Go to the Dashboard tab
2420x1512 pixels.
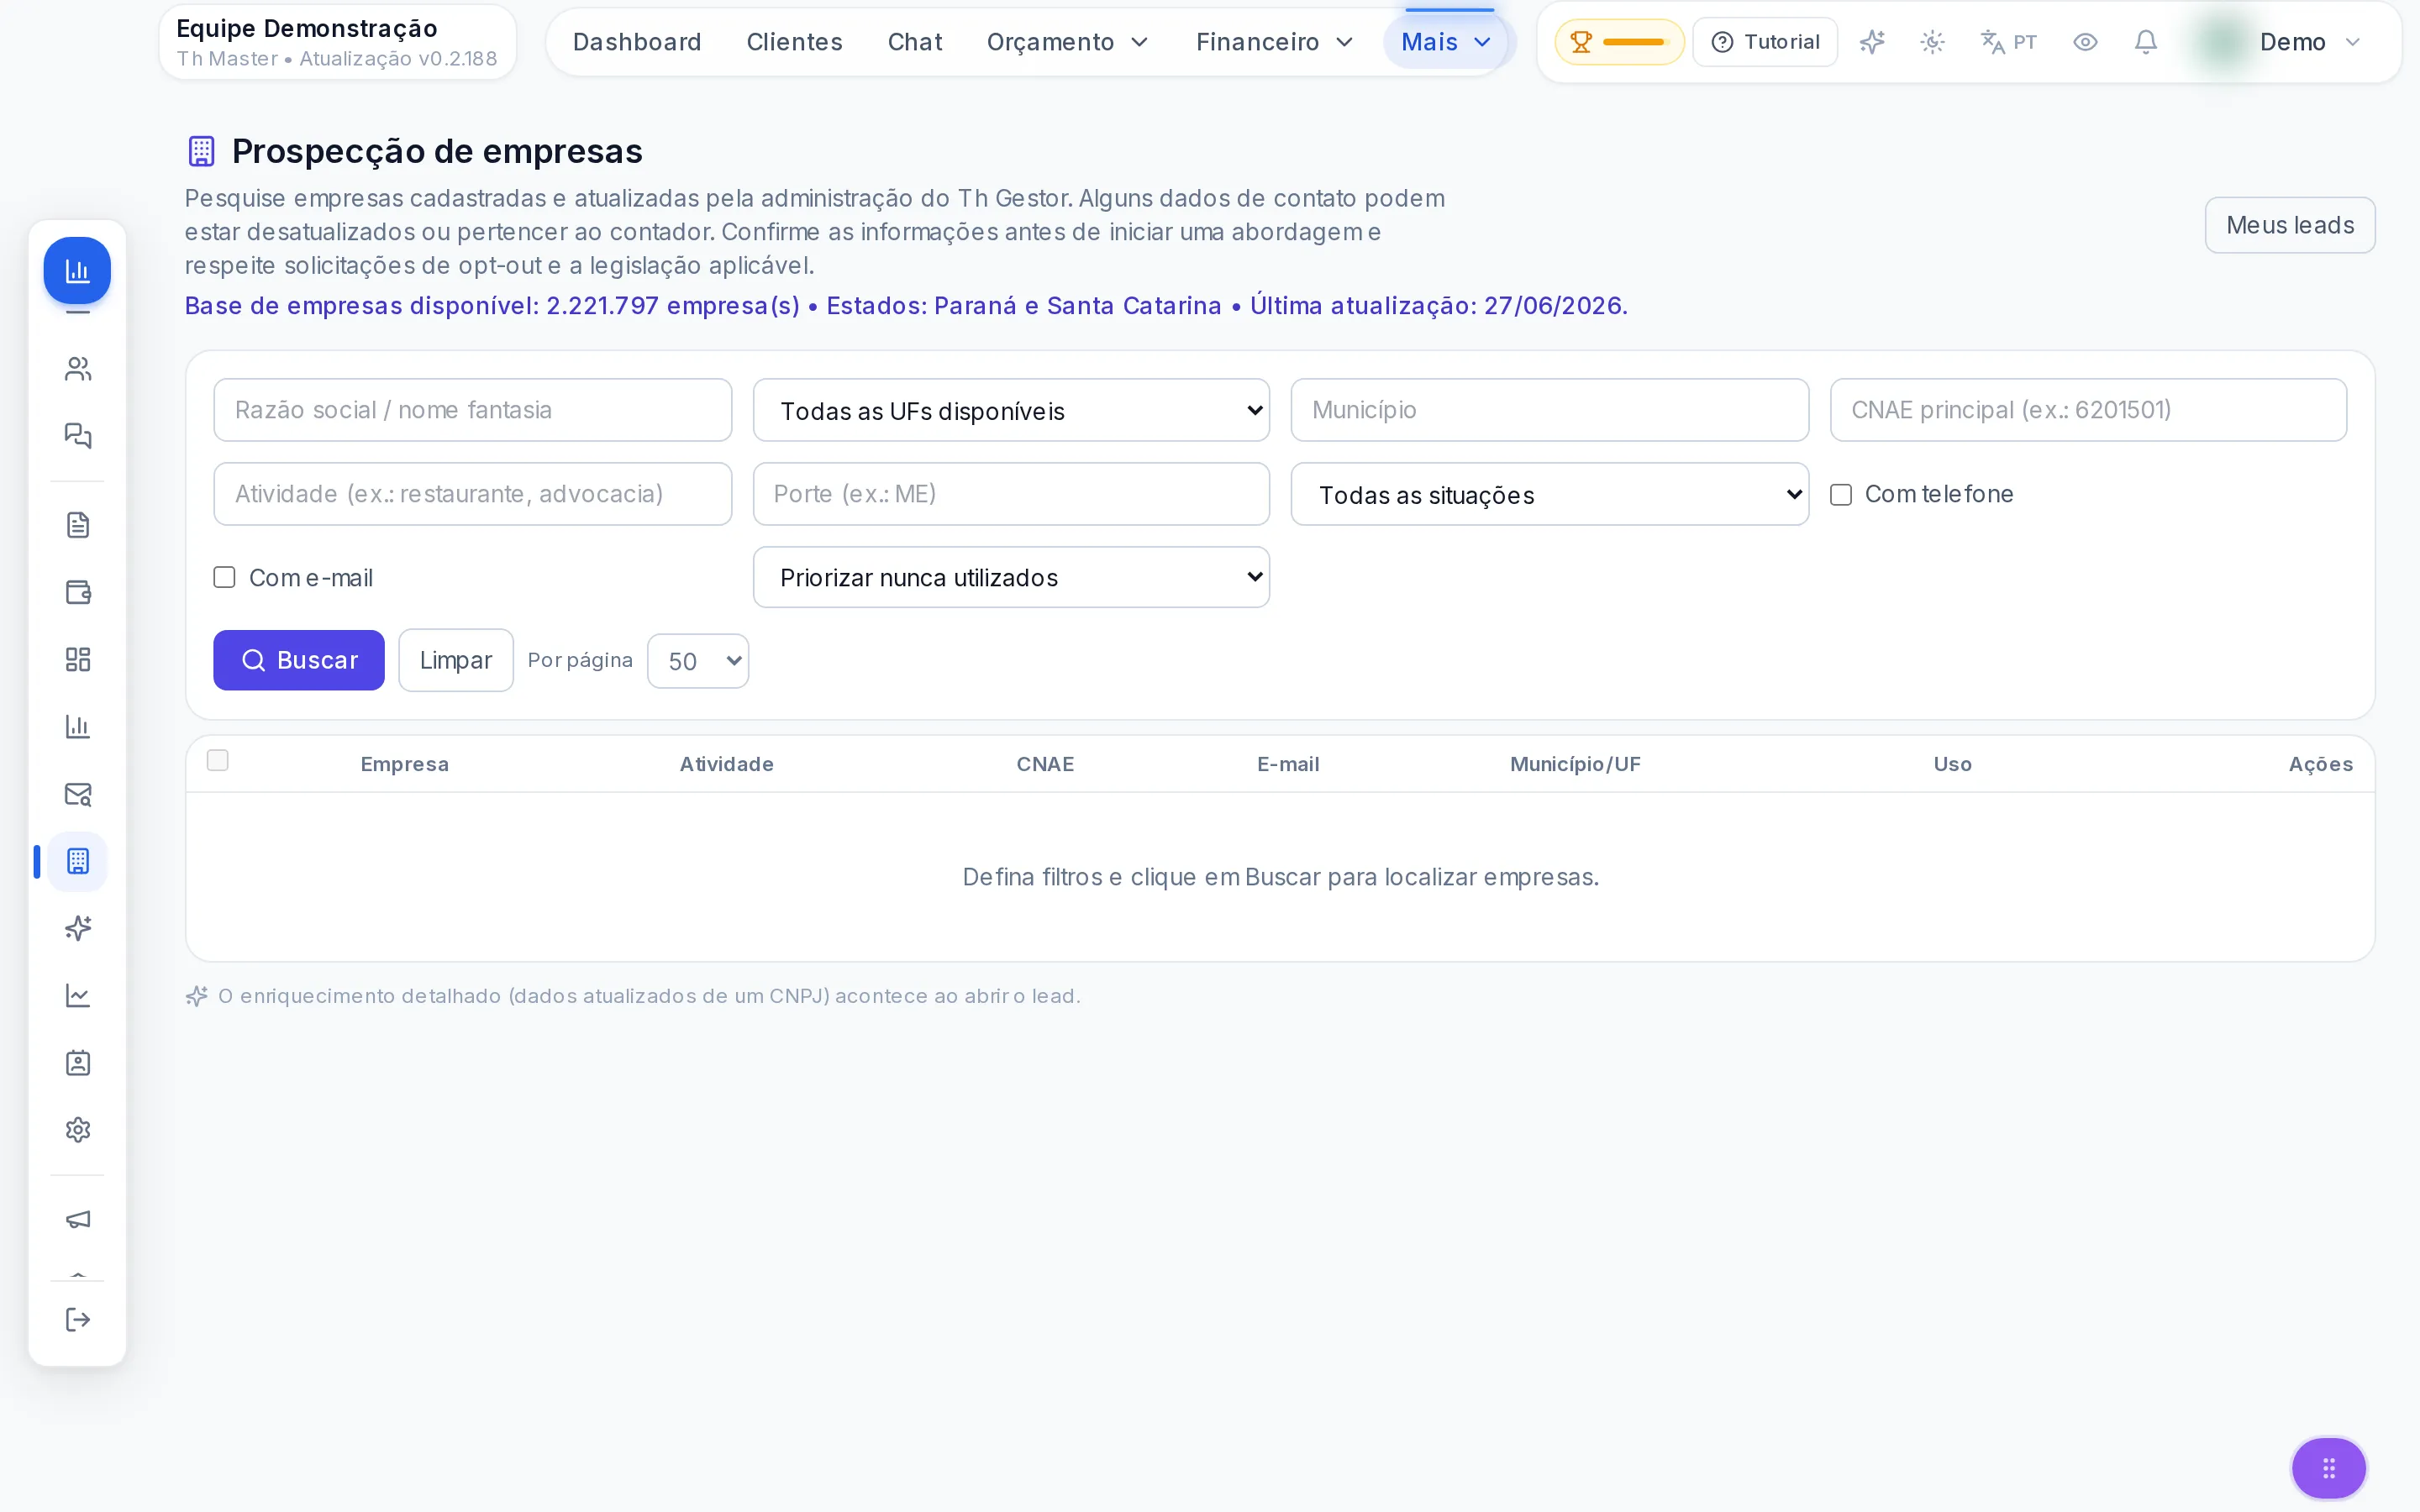[x=637, y=42]
